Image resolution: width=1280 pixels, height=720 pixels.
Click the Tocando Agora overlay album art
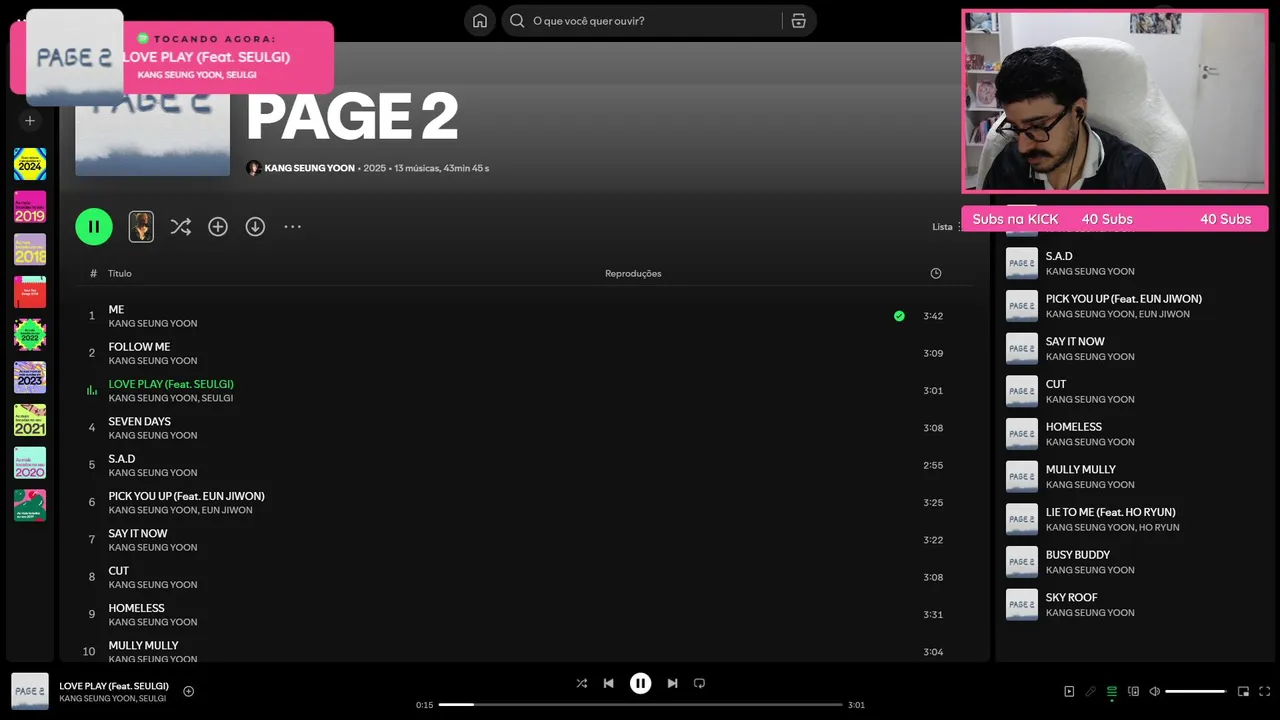[x=74, y=57]
